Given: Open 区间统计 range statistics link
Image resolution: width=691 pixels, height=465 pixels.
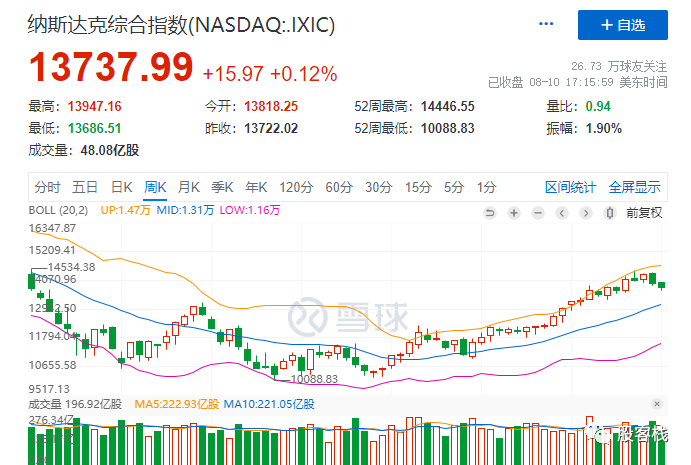Looking at the screenshot, I should pos(570,187).
